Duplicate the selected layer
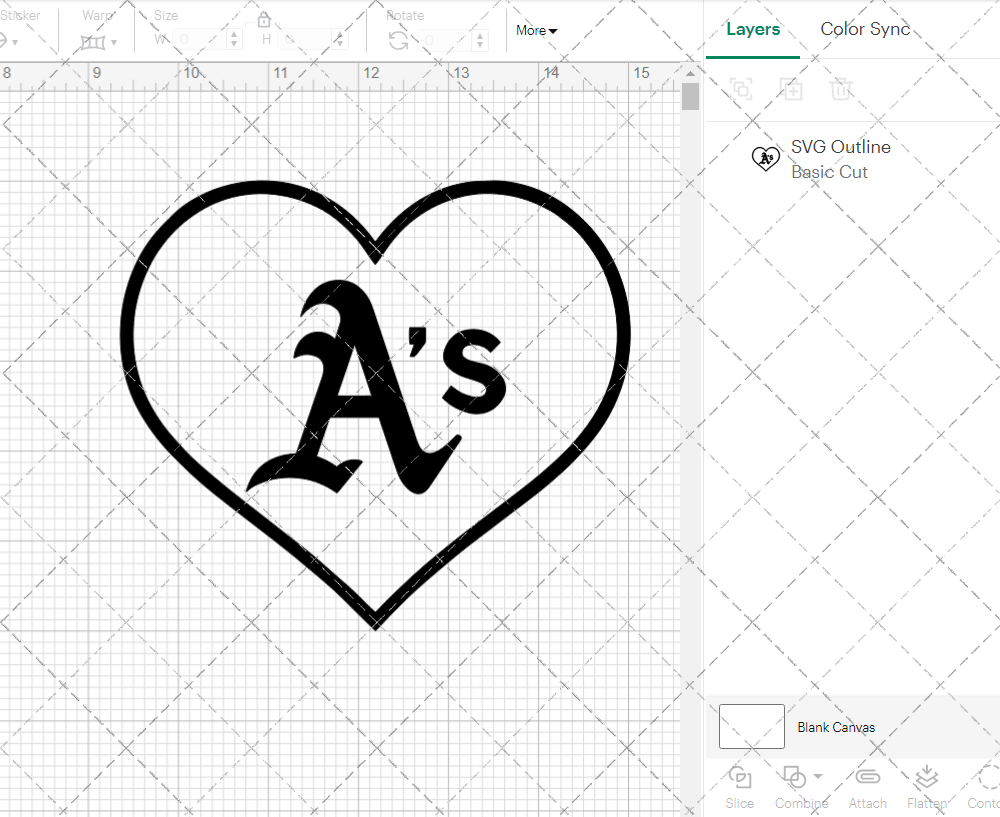This screenshot has width=1000, height=817. (x=791, y=89)
